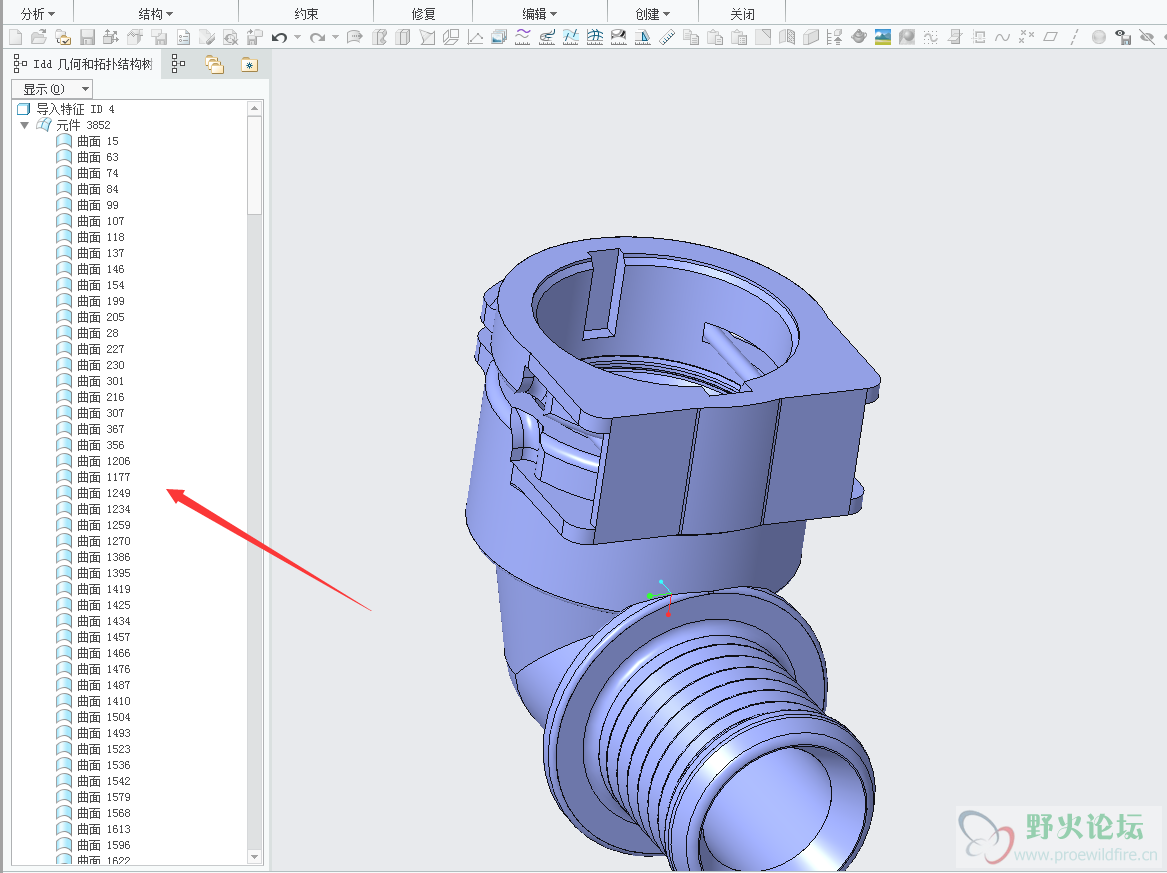Select tree row 曲面 1249
Image resolution: width=1167 pixels, height=873 pixels.
[x=93, y=493]
